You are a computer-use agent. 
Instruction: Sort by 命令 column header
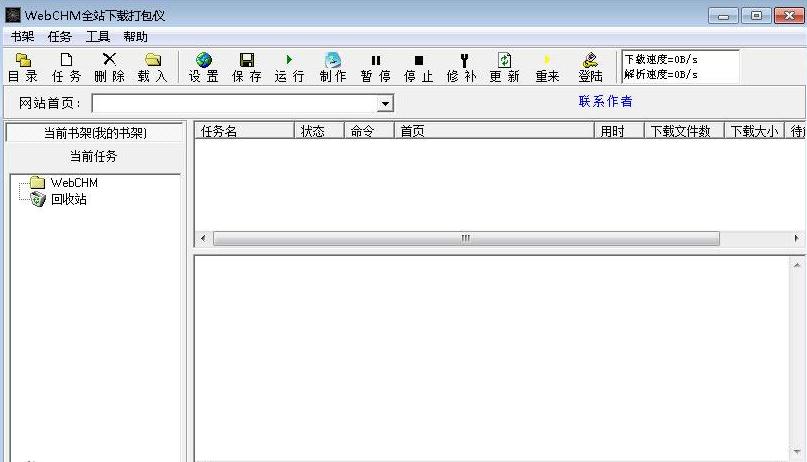[x=369, y=131]
